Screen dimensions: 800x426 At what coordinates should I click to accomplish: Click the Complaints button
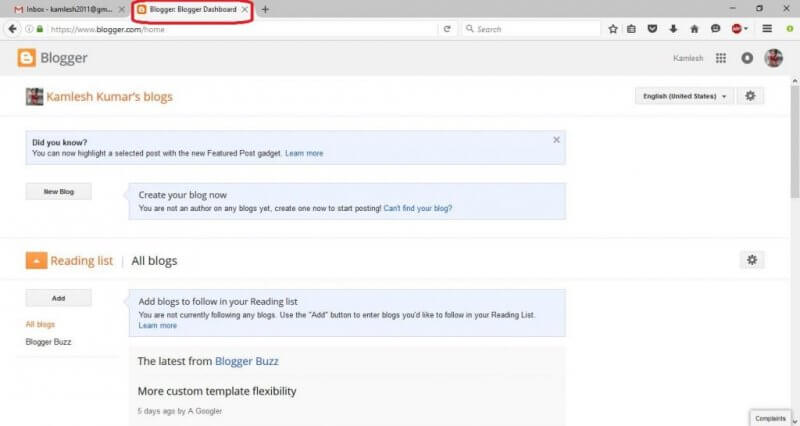point(770,418)
